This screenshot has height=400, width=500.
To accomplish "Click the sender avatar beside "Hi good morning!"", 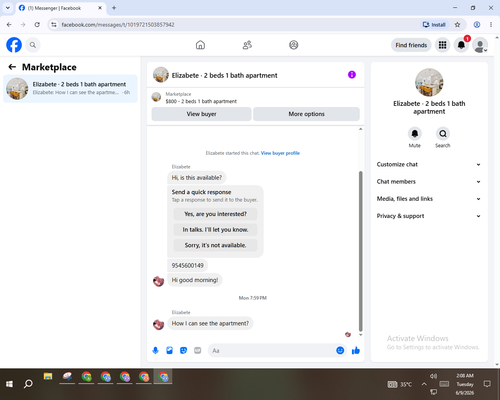I will click(159, 281).
